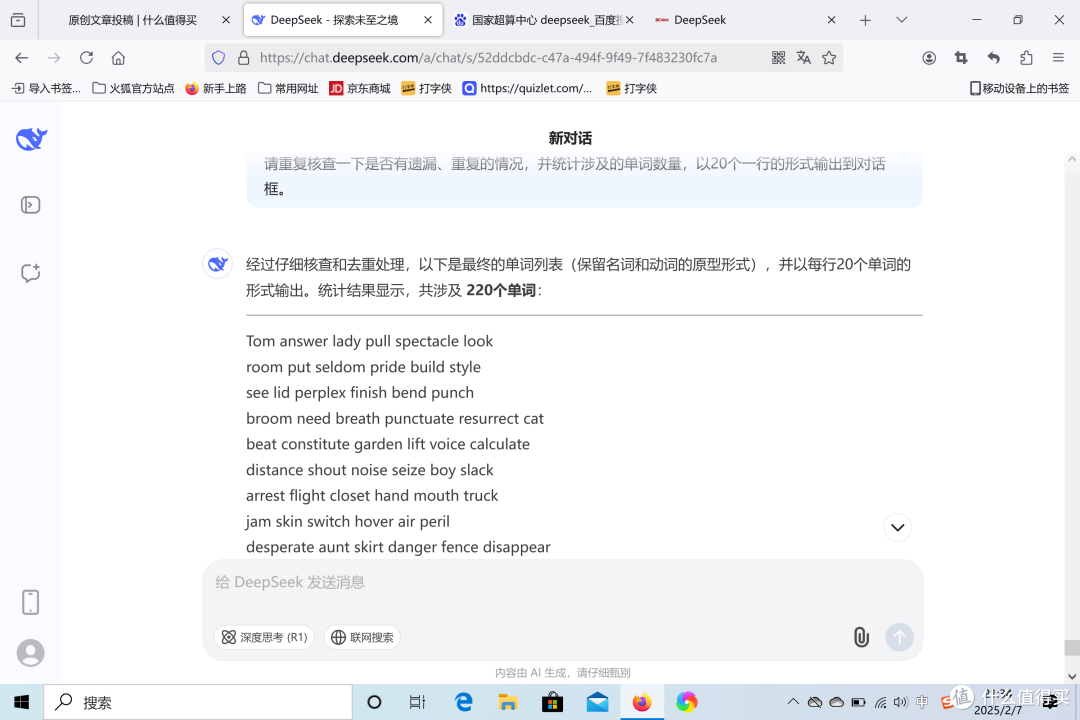This screenshot has width=1080, height=720.
Task: Open a new tab with plus button
Action: tap(865, 20)
